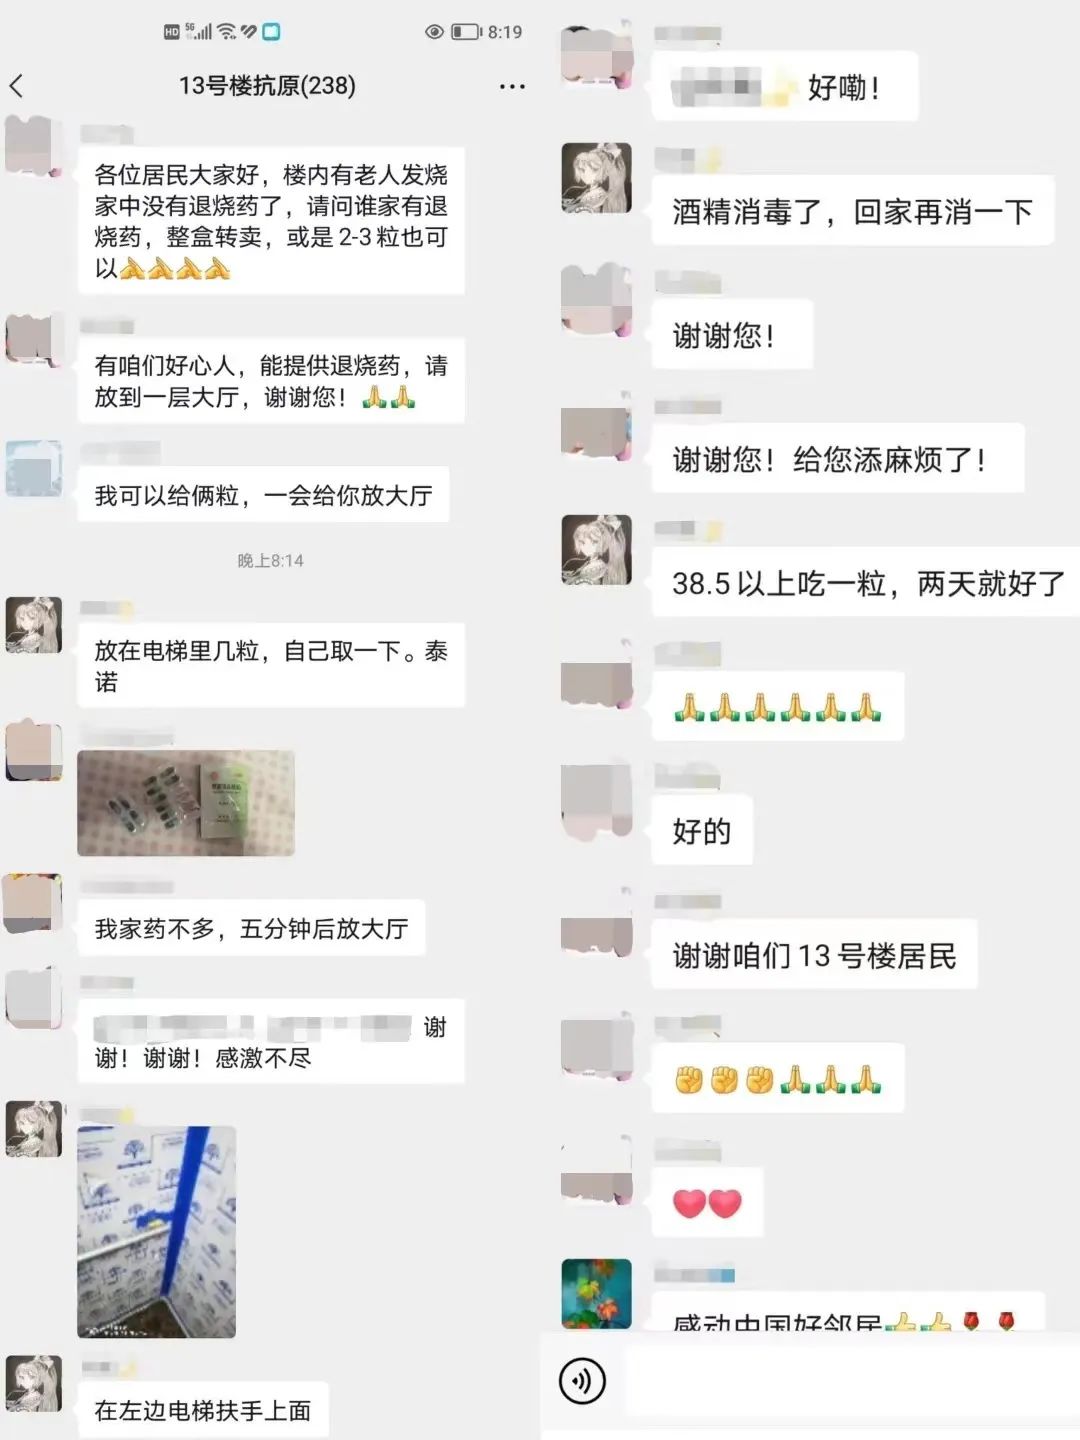Tap the light blue avatar beside 我可以给俩粒

(34, 469)
